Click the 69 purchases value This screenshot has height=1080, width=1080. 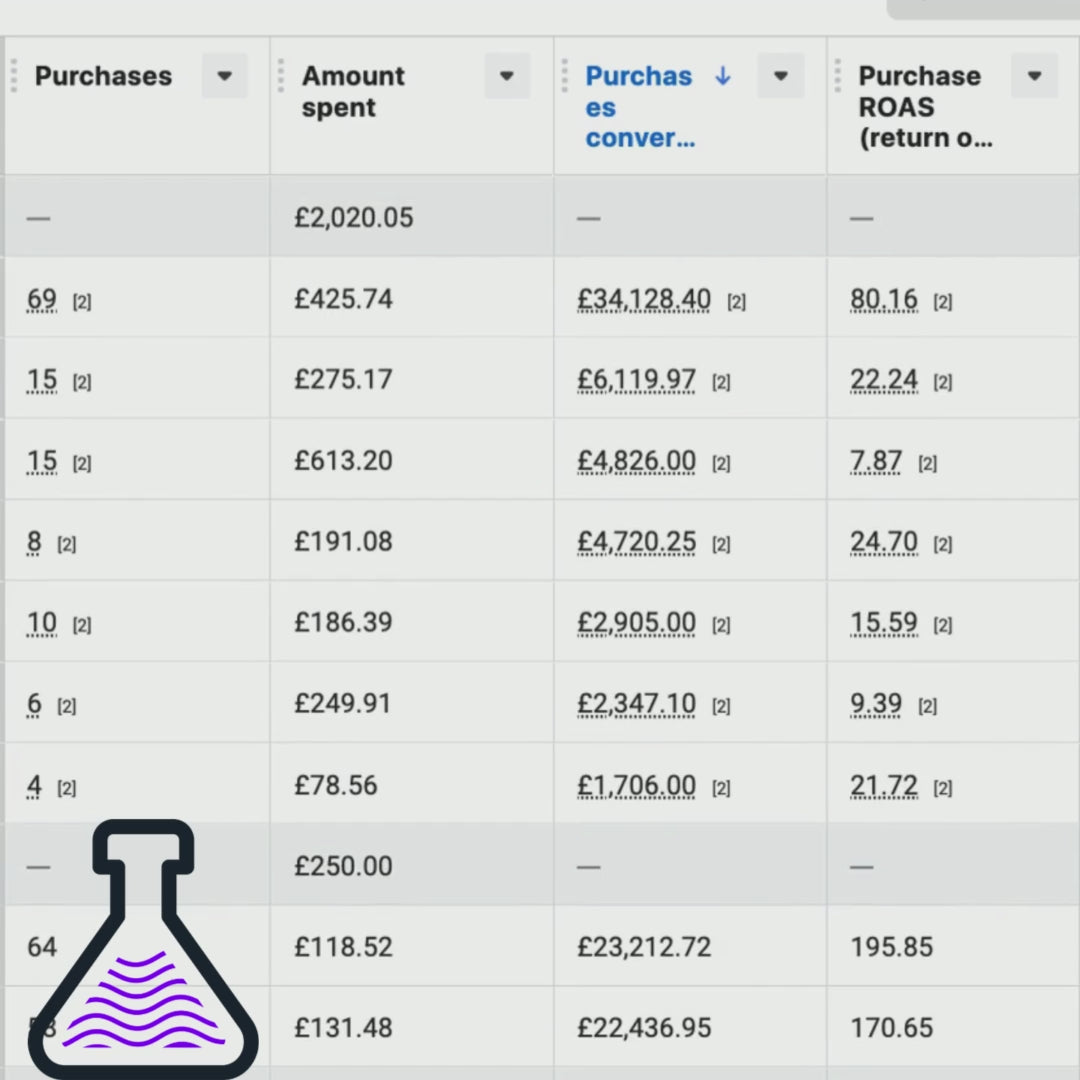(x=42, y=299)
